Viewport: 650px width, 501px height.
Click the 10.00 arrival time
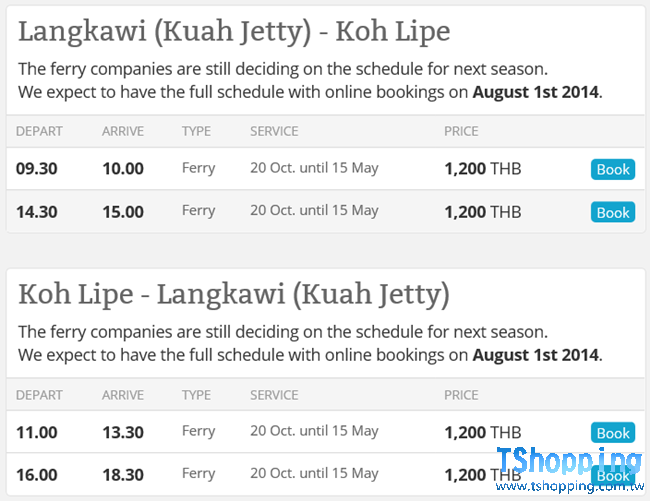click(x=123, y=168)
